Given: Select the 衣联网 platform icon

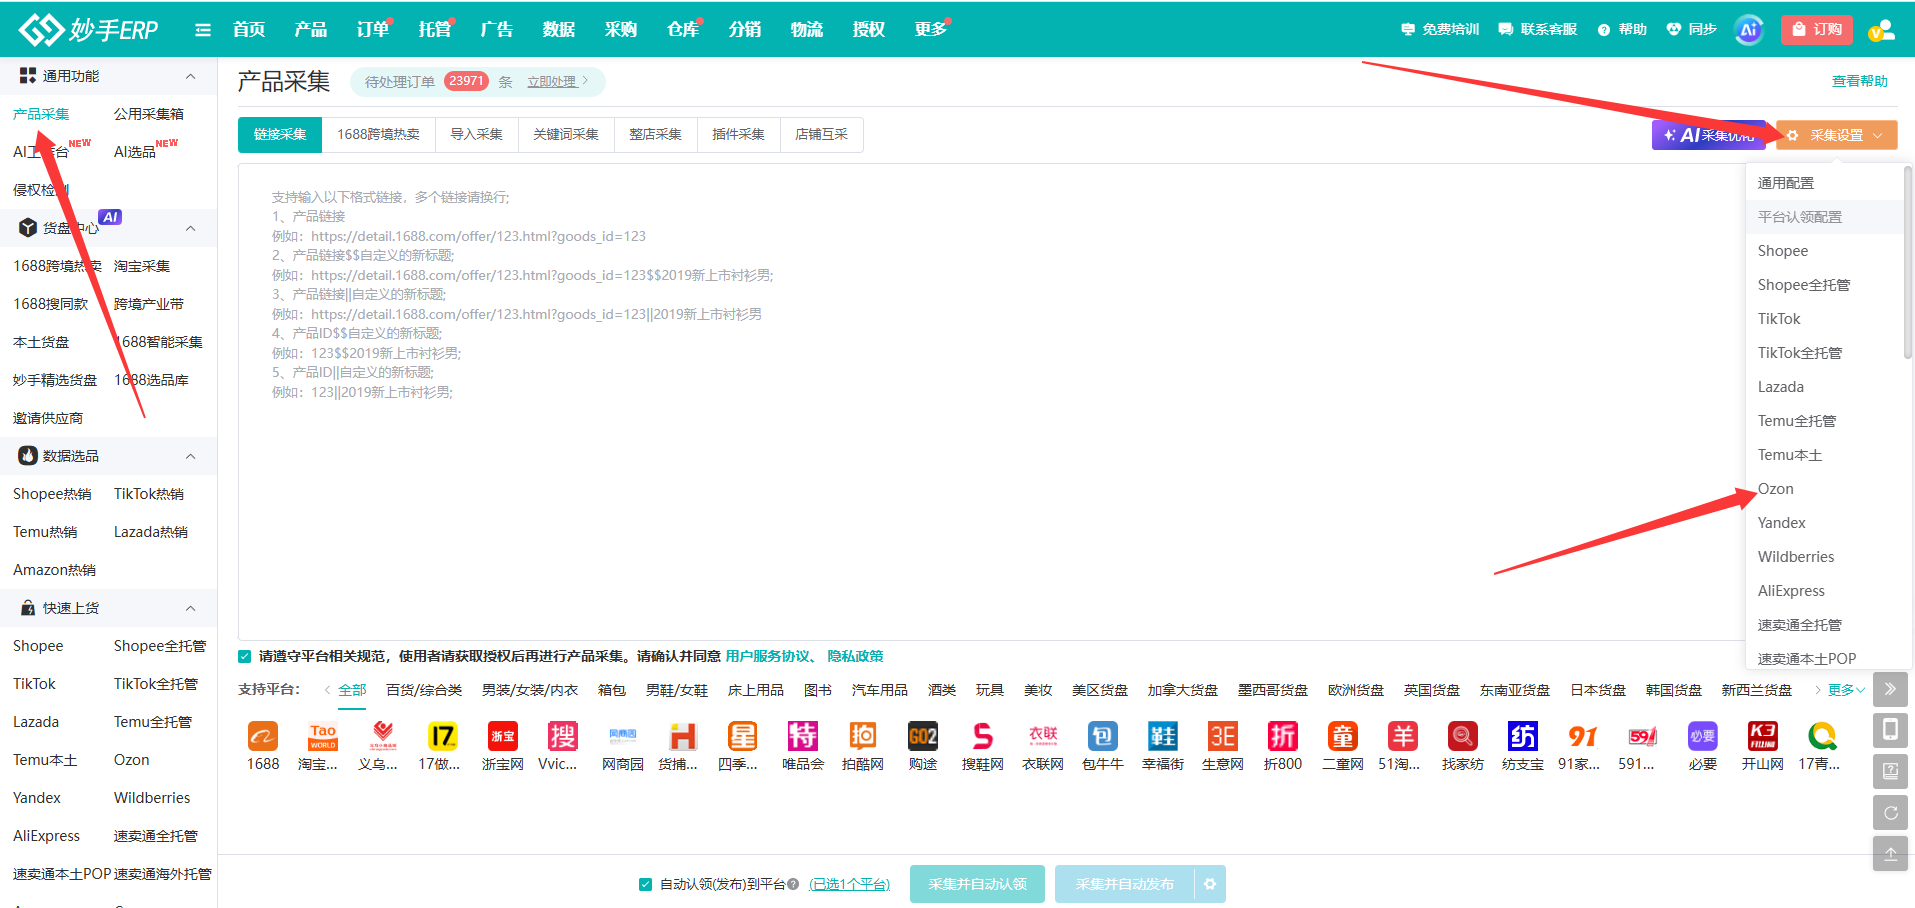Looking at the screenshot, I should click(x=1042, y=737).
